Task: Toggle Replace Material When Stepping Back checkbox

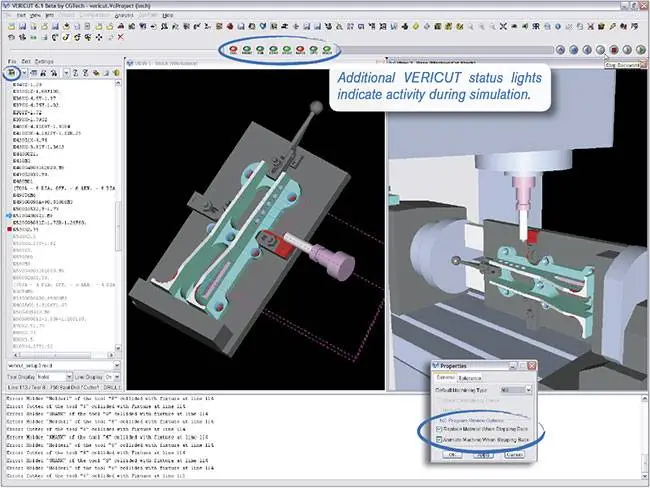Action: [x=439, y=429]
